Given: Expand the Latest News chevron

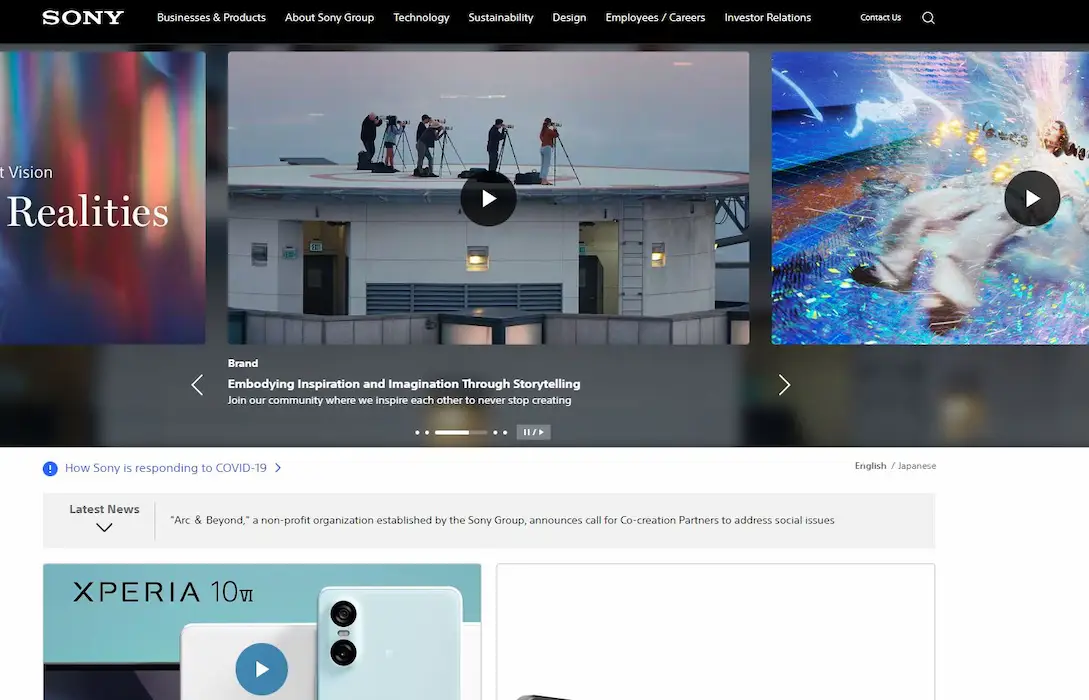Looking at the screenshot, I should pyautogui.click(x=104, y=528).
